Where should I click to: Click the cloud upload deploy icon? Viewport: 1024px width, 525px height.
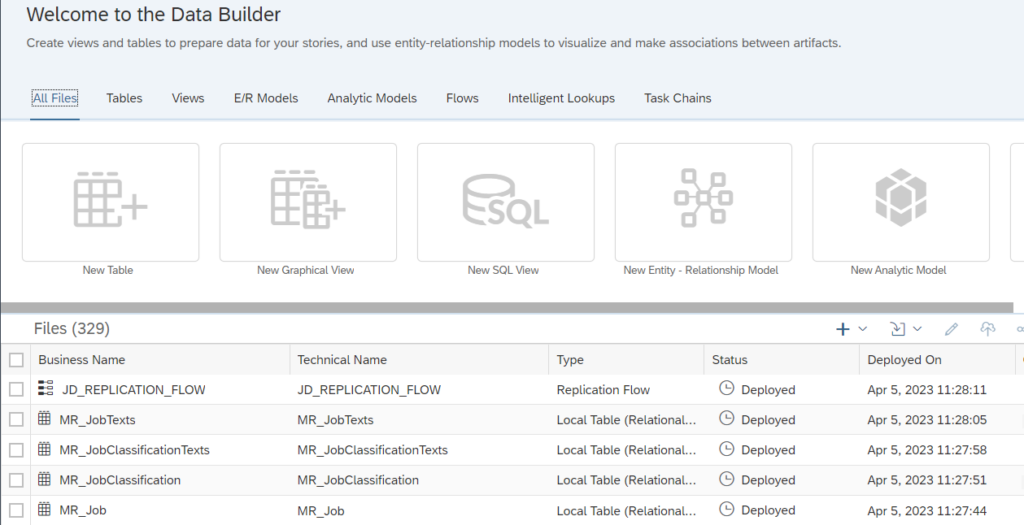tap(988, 329)
